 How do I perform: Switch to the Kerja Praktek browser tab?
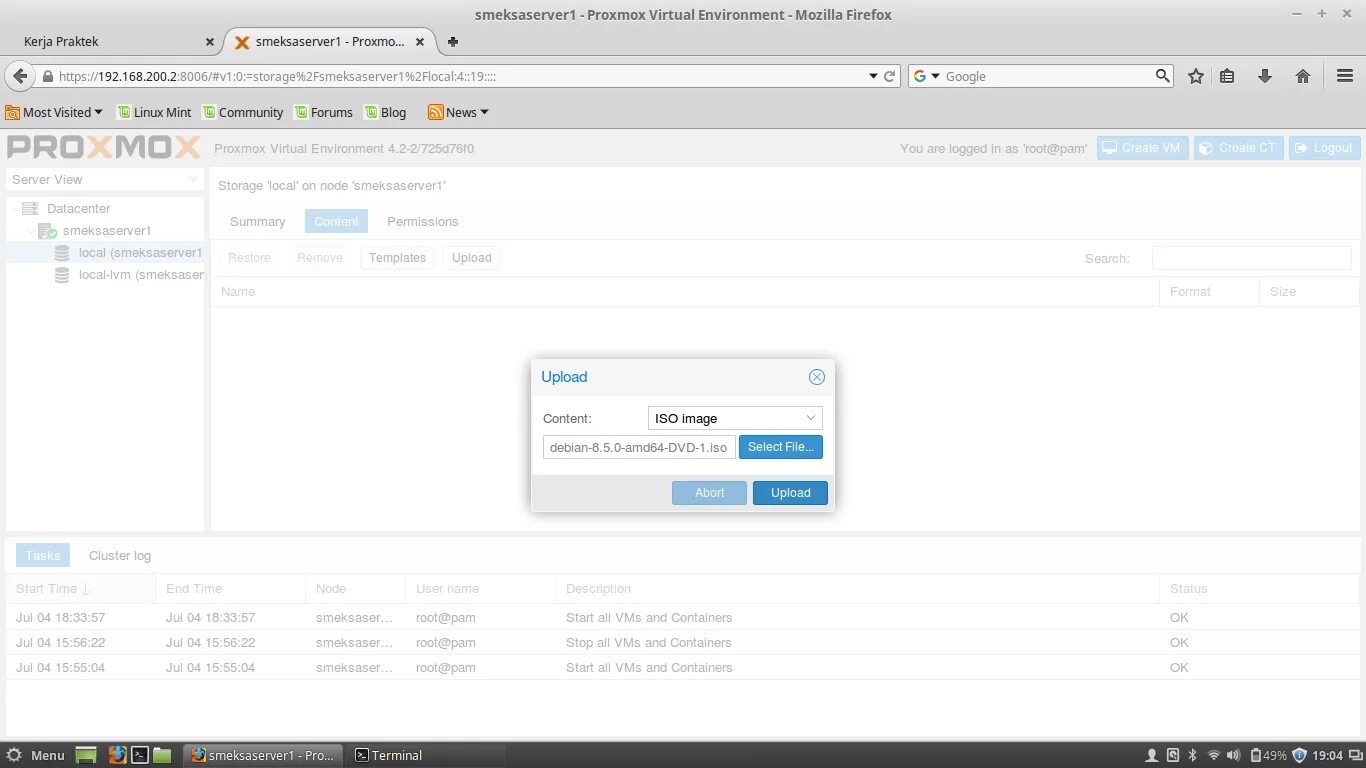click(110, 42)
